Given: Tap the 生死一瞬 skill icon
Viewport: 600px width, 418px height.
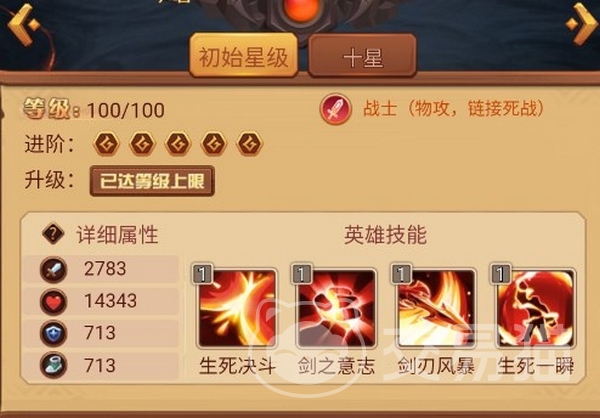Looking at the screenshot, I should [x=535, y=308].
